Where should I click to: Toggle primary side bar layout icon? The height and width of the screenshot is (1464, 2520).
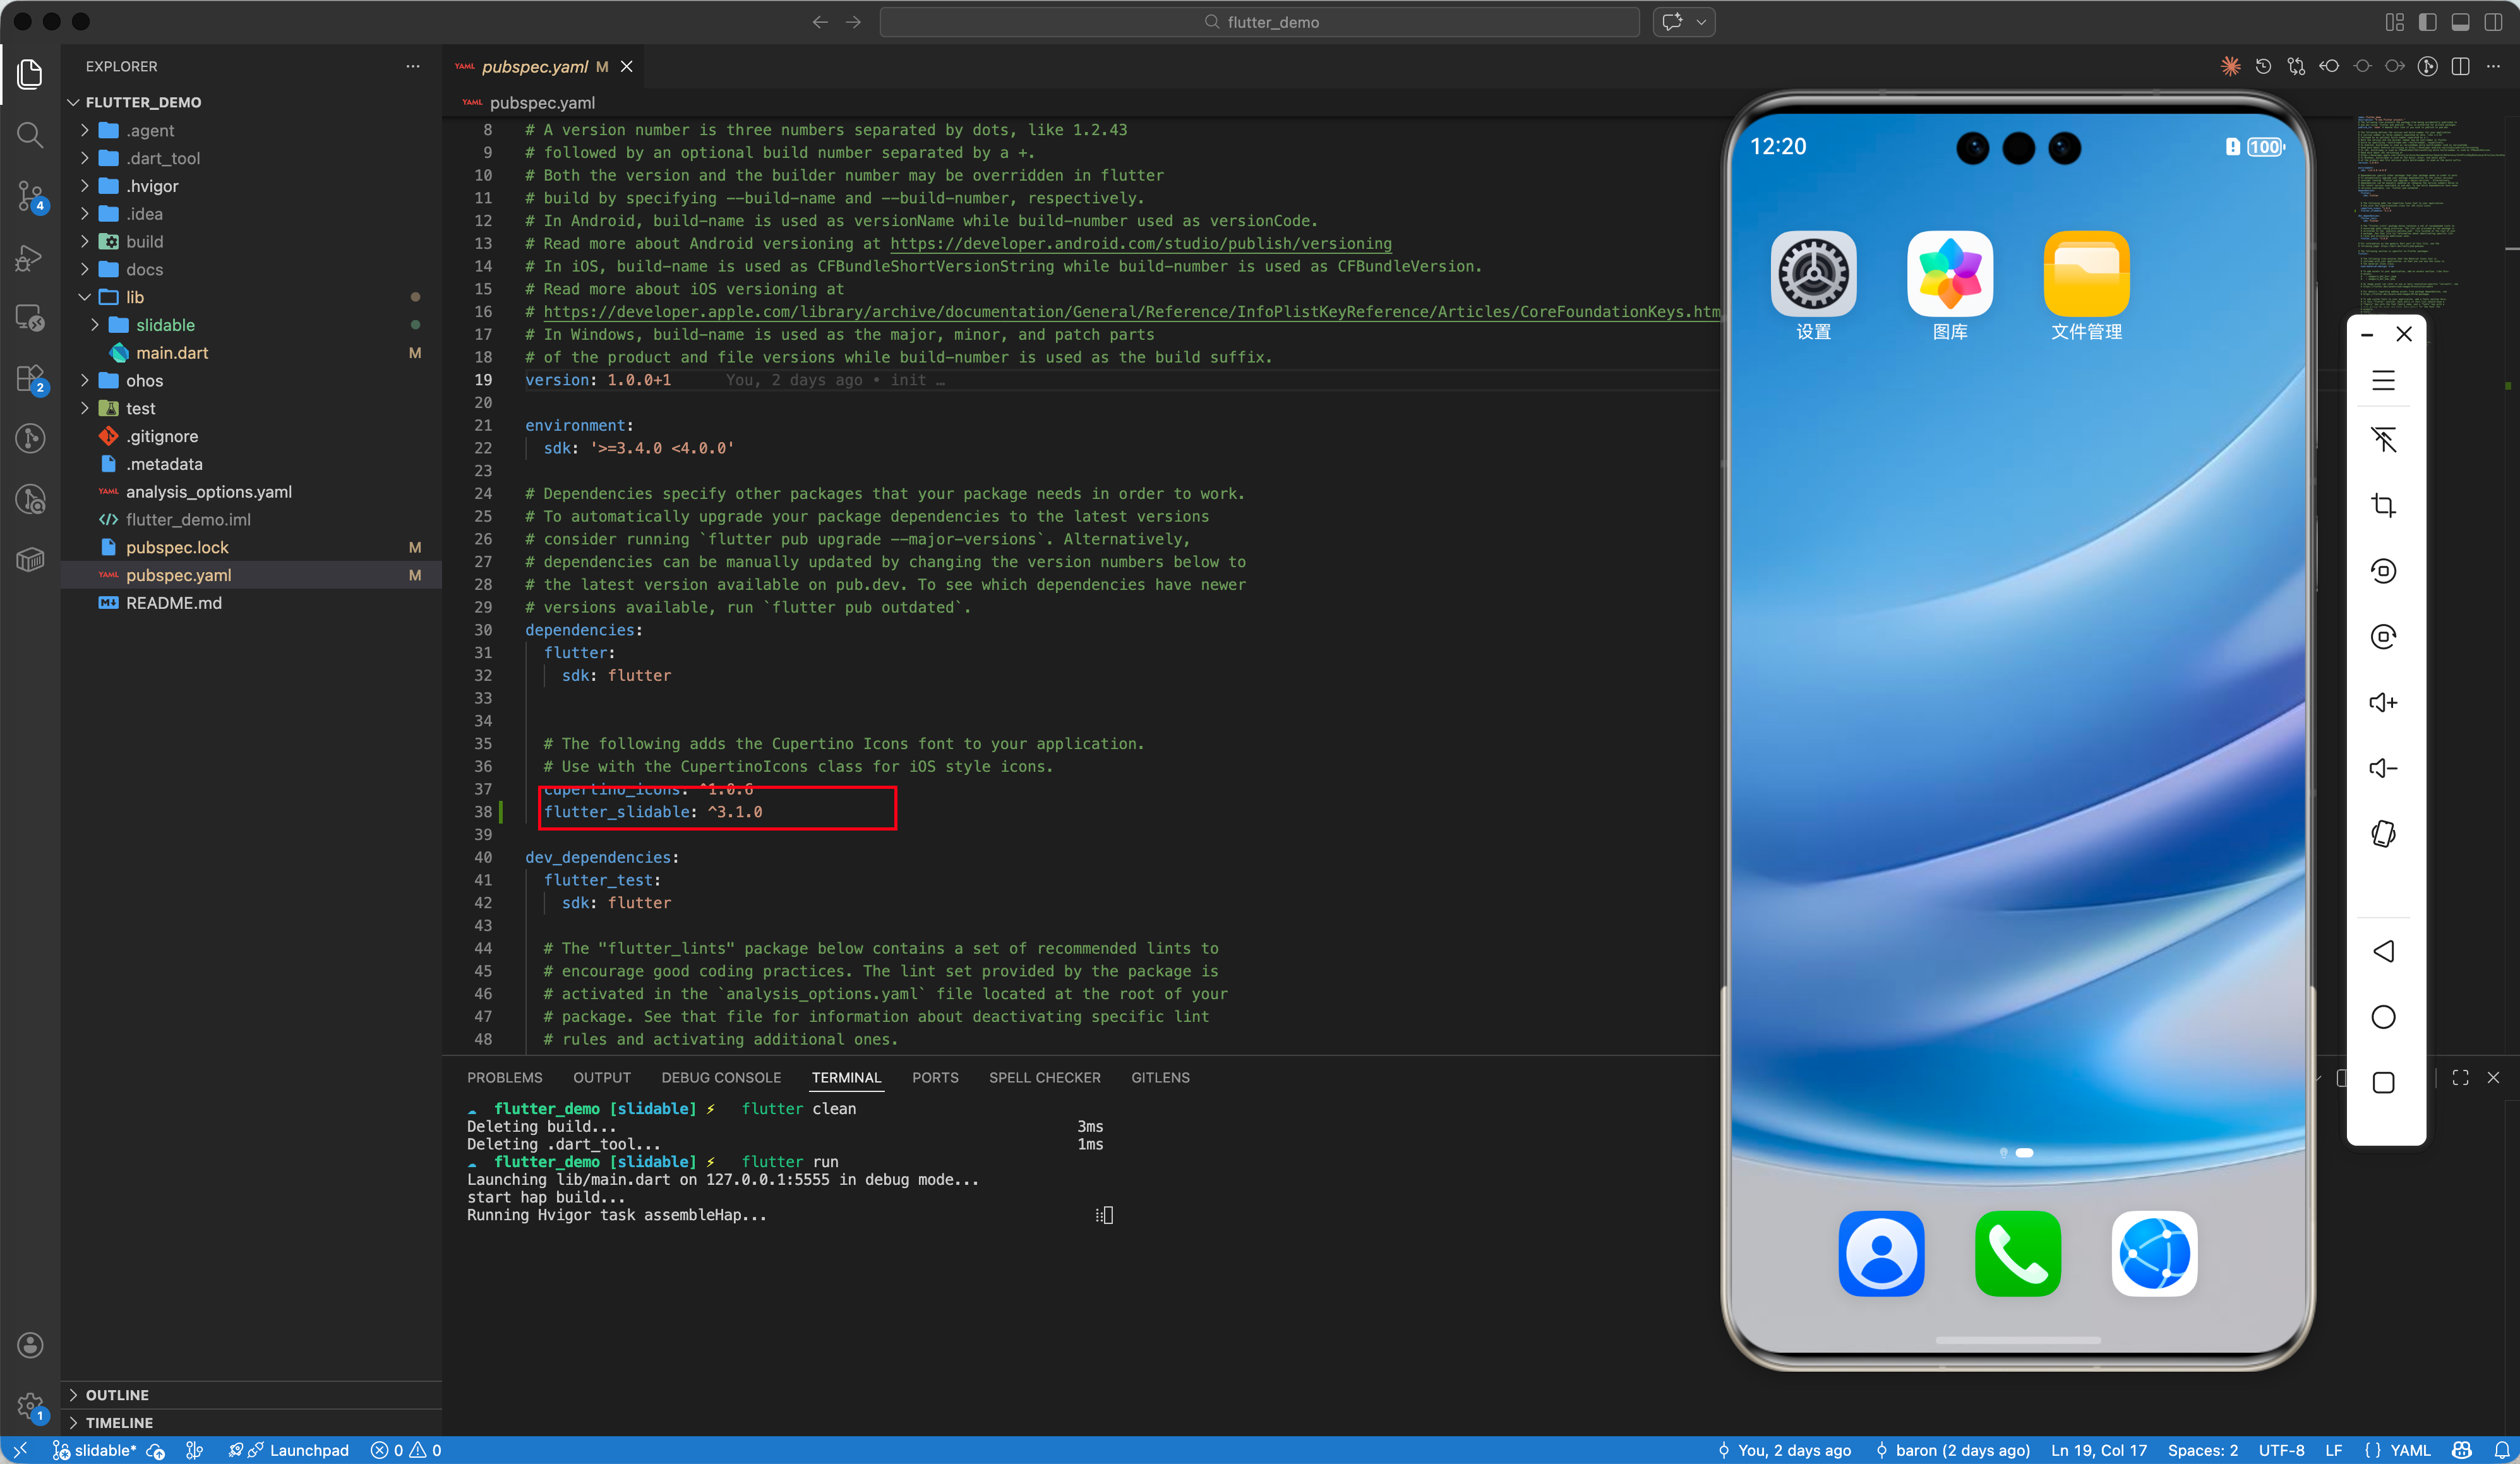pos(2427,22)
